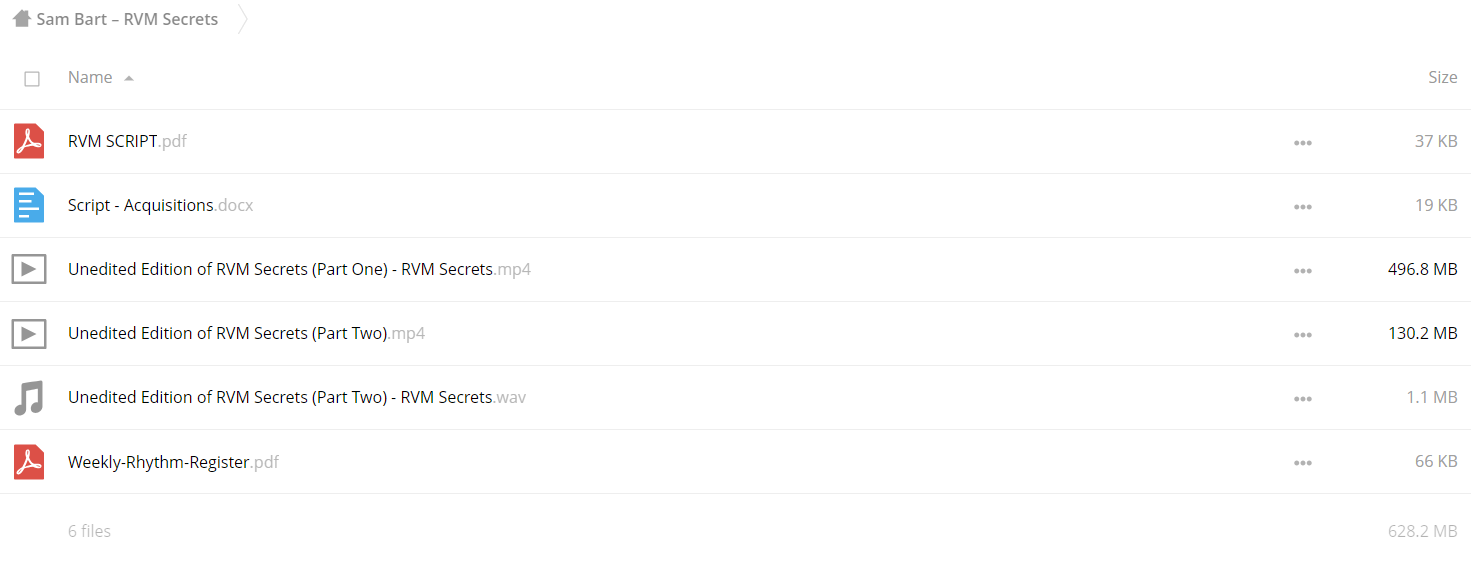Open the RVM SCRIPT.pdf file name
This screenshot has height=567, width=1471.
127,141
